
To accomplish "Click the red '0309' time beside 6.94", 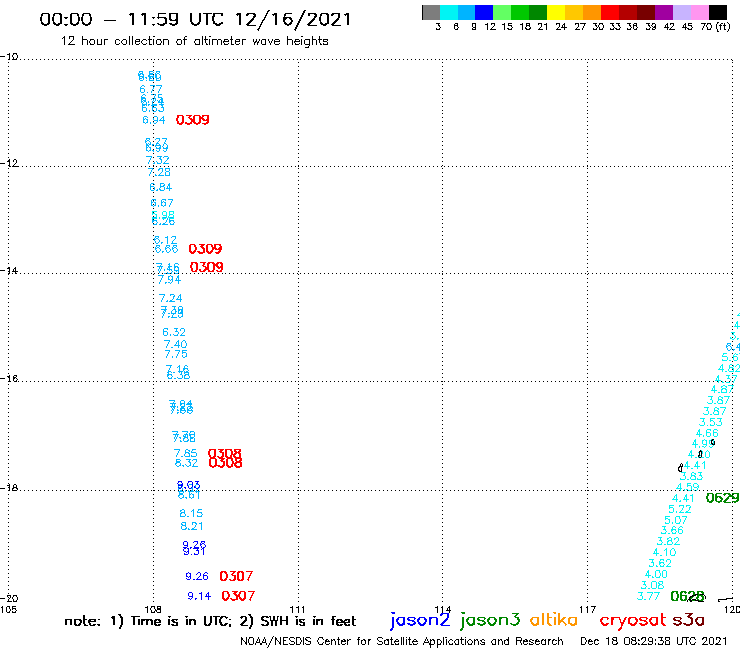I will 193,120.
